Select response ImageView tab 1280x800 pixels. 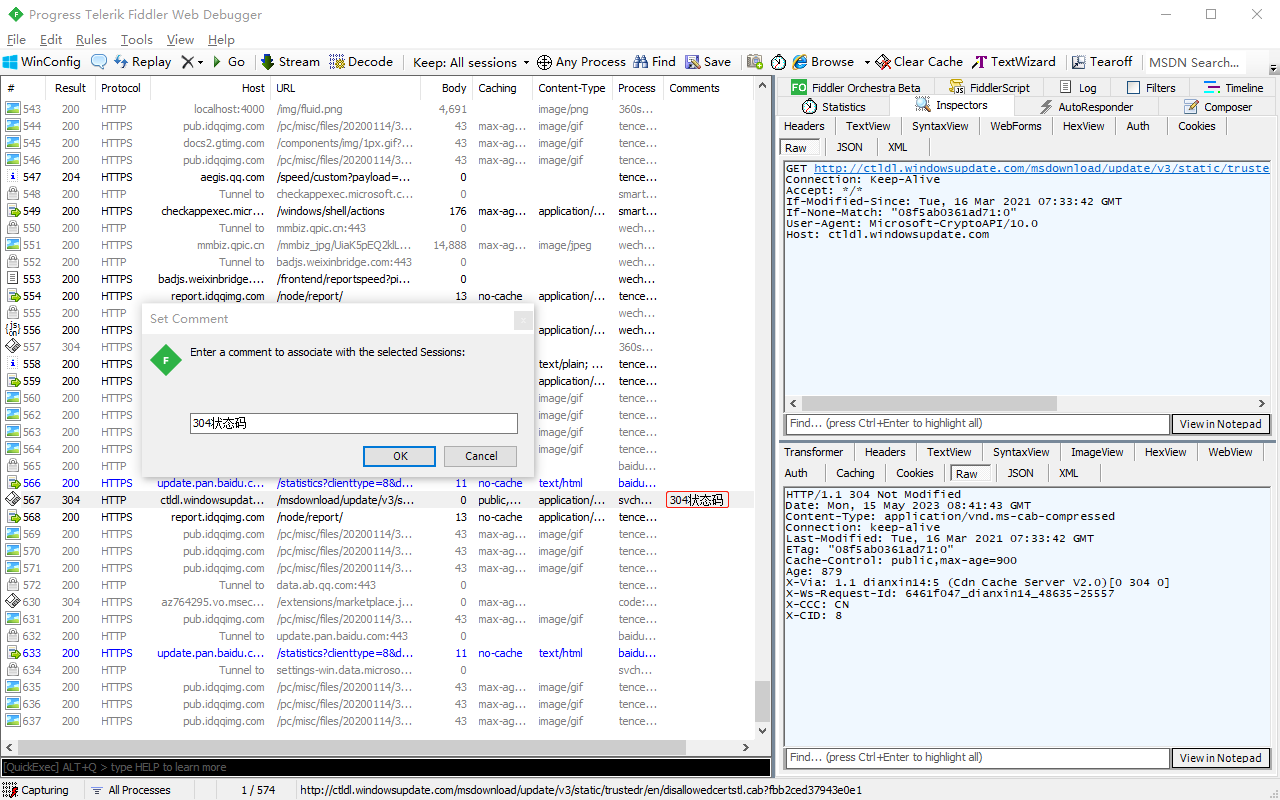(x=1098, y=452)
